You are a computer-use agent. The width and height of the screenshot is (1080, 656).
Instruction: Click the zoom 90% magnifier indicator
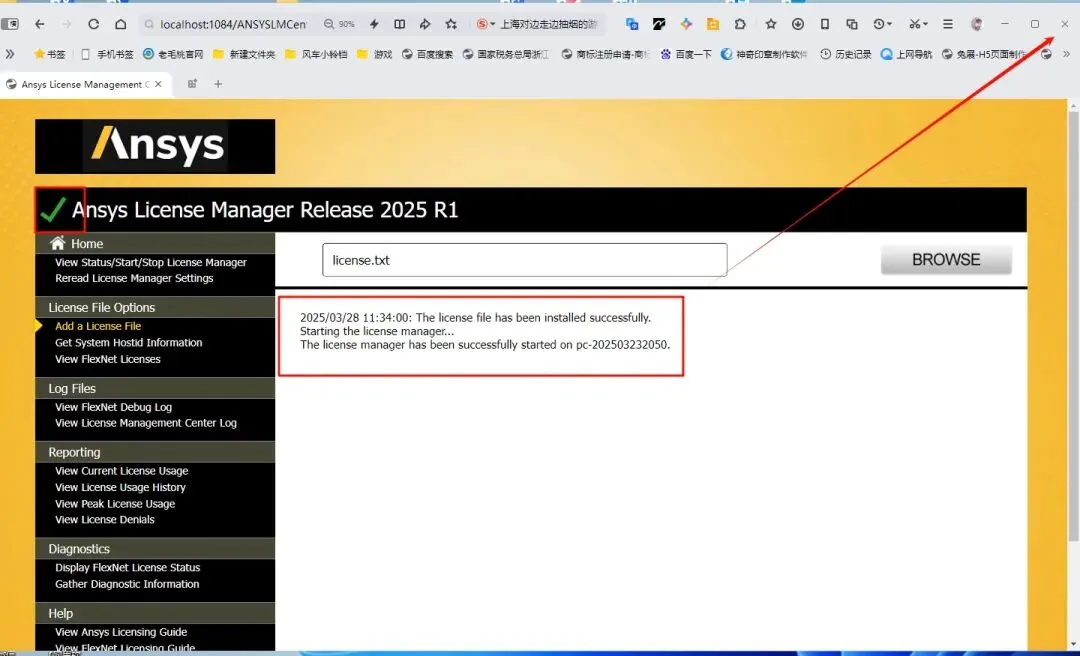coord(340,24)
